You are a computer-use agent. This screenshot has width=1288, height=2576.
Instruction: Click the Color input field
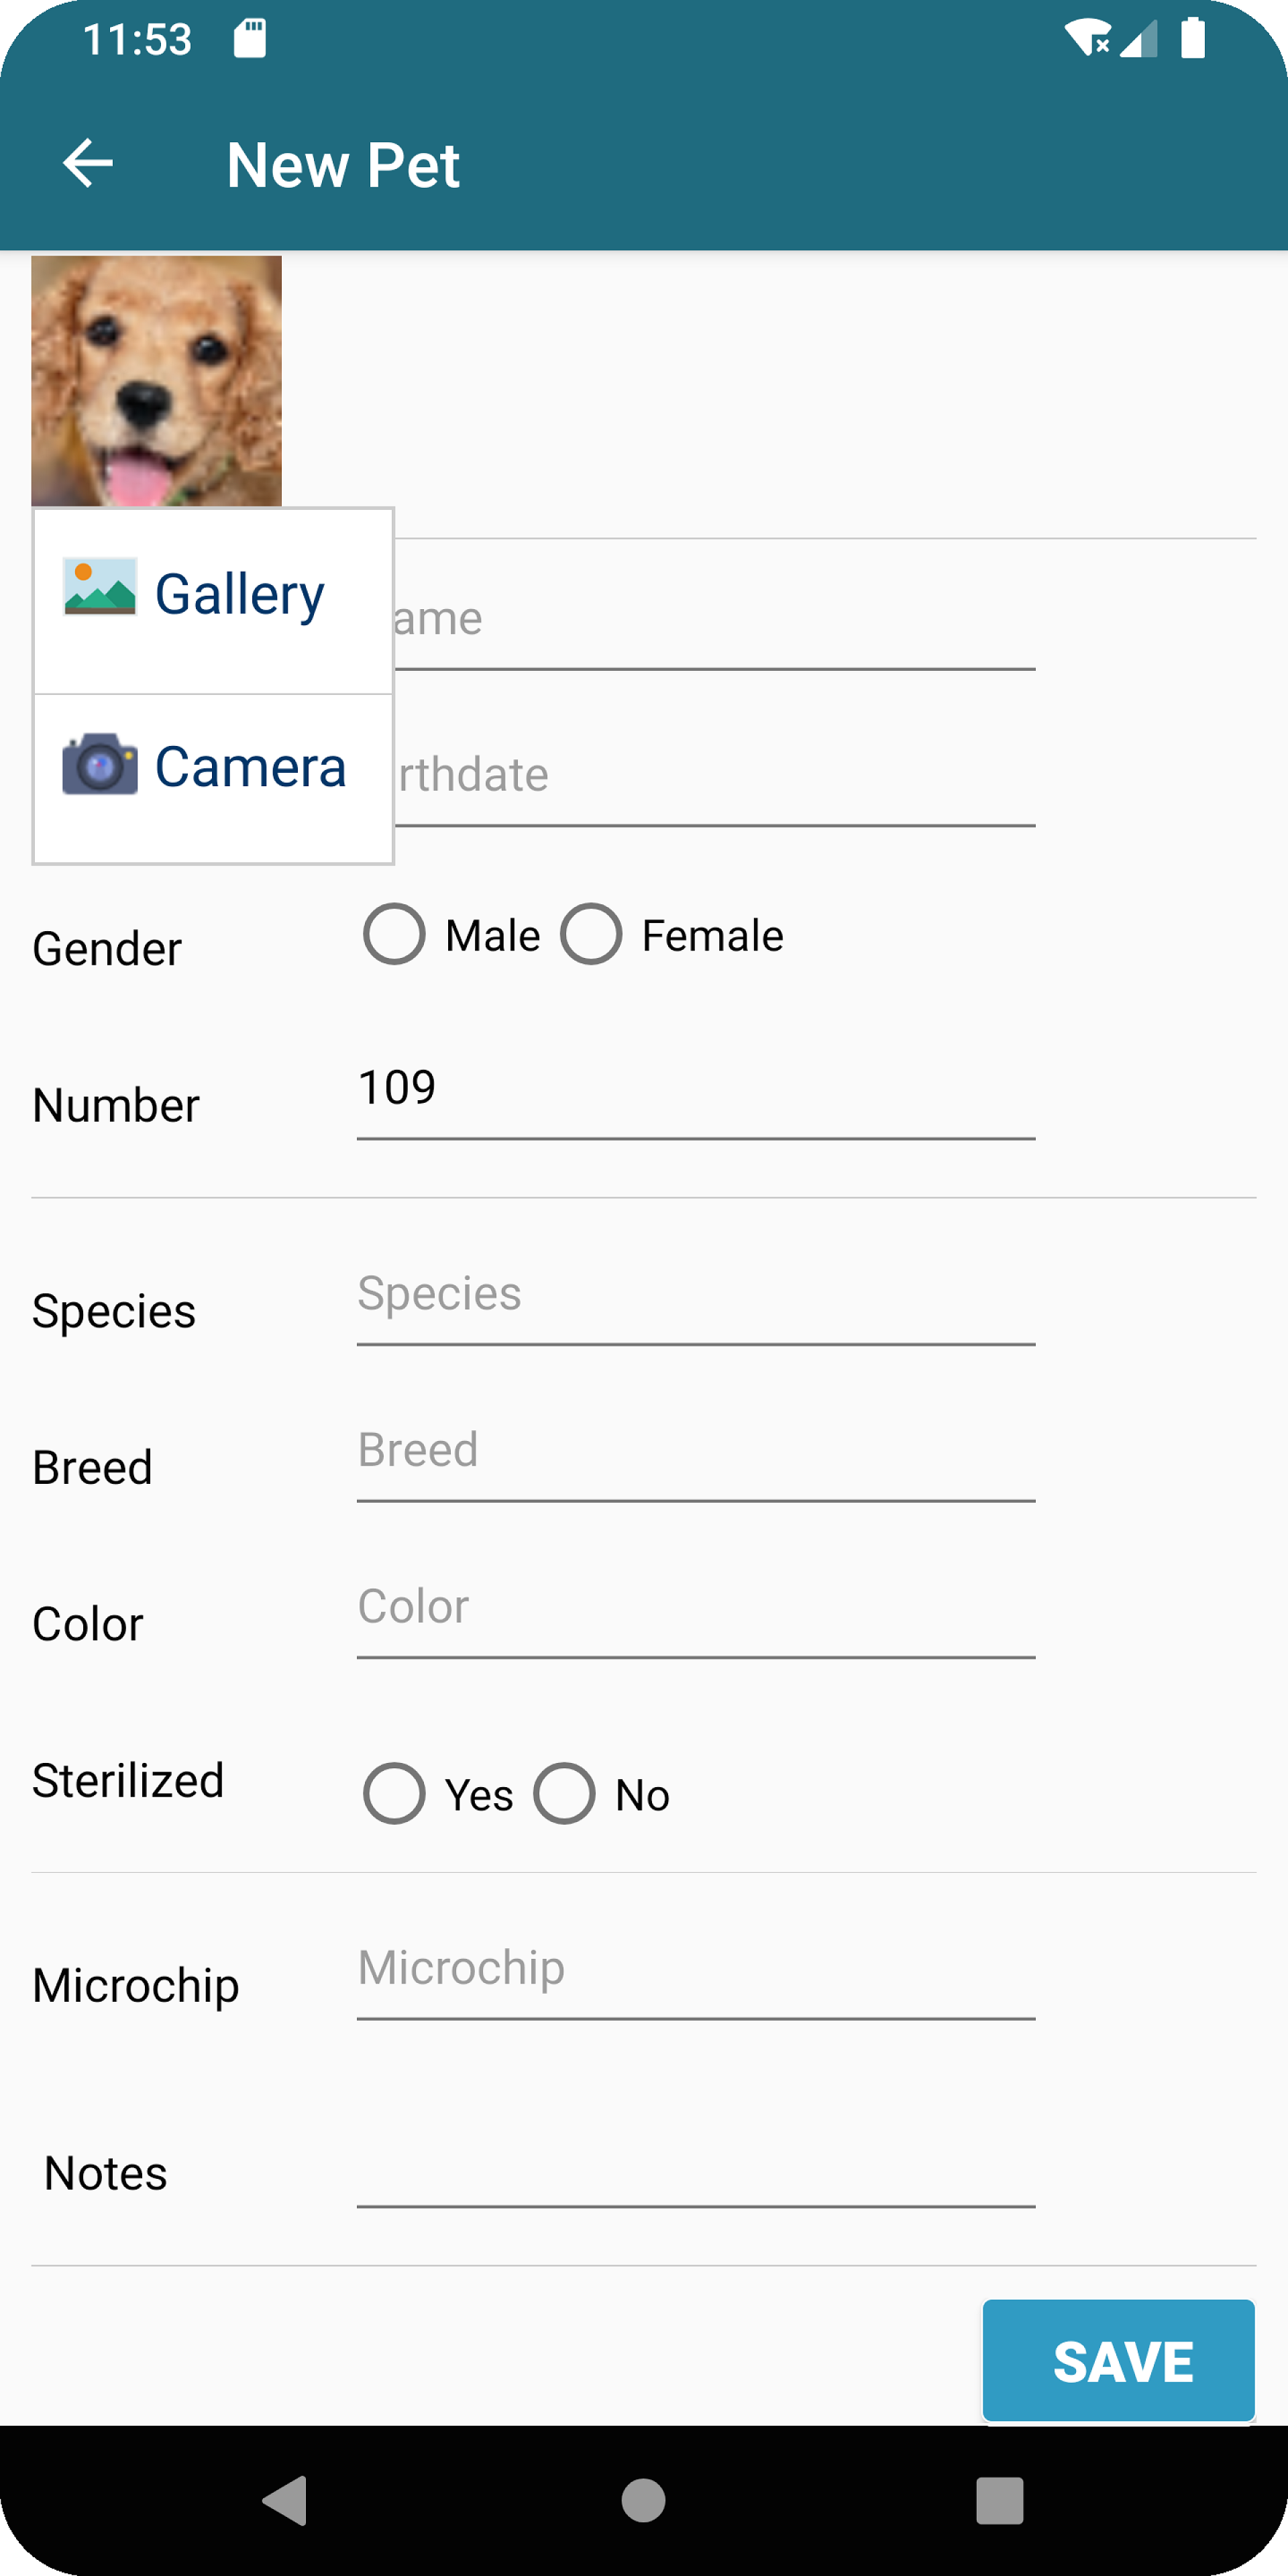pyautogui.click(x=695, y=1607)
